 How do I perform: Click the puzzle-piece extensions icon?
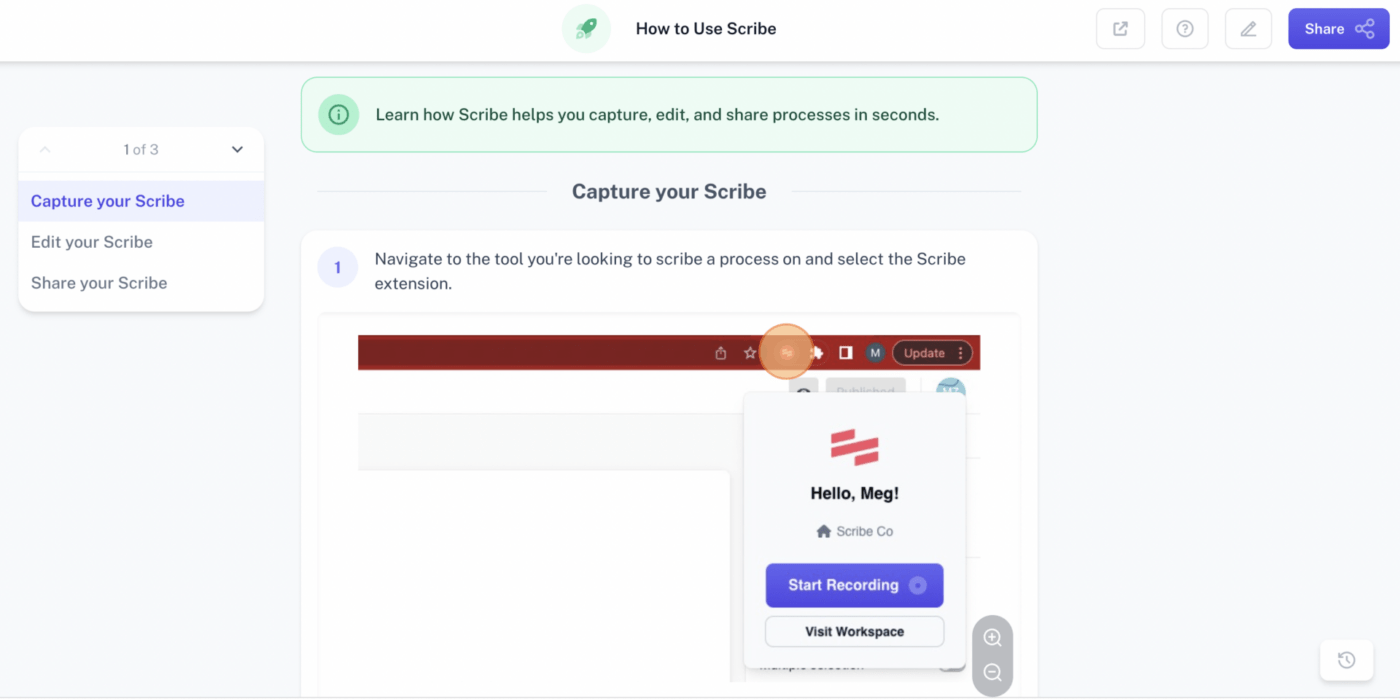817,352
